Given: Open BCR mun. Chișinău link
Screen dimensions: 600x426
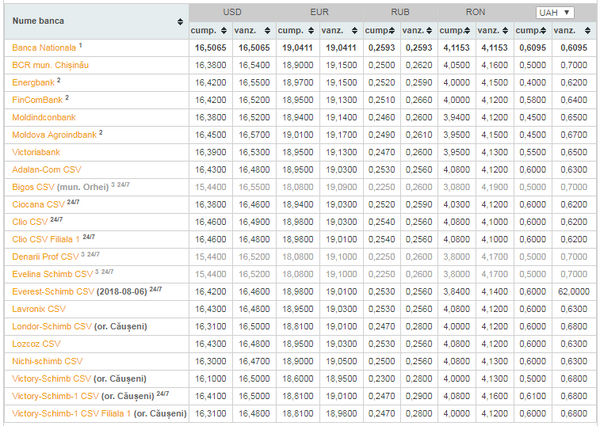Looking at the screenshot, I should coord(50,65).
